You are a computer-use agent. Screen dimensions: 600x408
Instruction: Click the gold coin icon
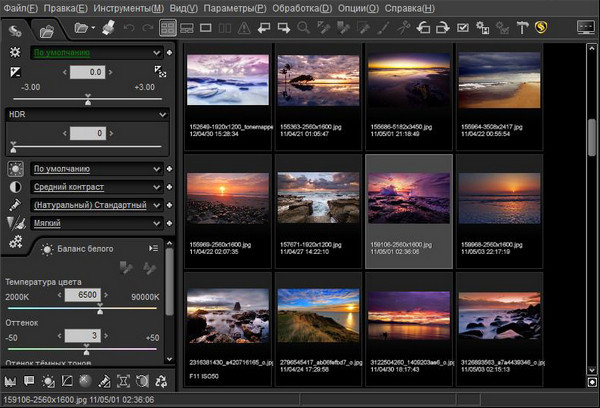click(x=541, y=27)
